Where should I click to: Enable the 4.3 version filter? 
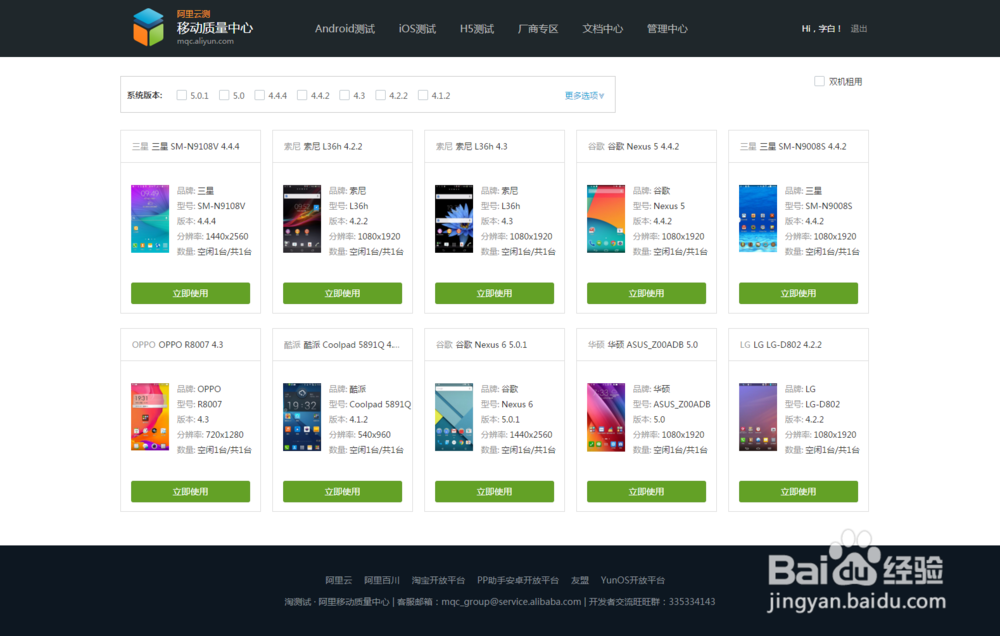pyautogui.click(x=344, y=95)
